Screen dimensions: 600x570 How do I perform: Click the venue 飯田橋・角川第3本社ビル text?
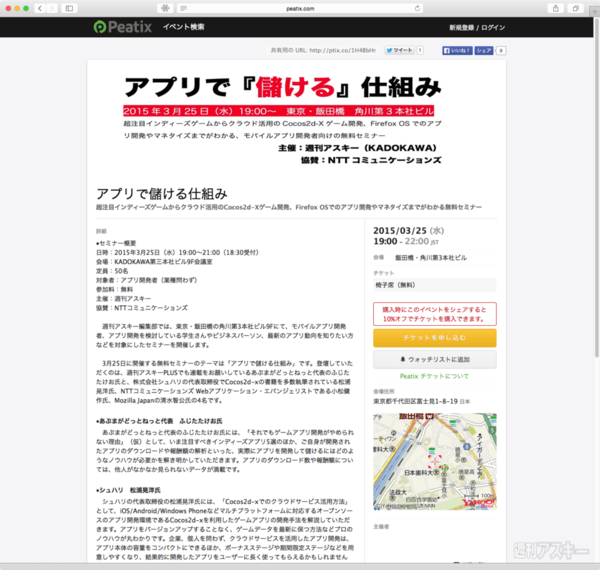[431, 257]
